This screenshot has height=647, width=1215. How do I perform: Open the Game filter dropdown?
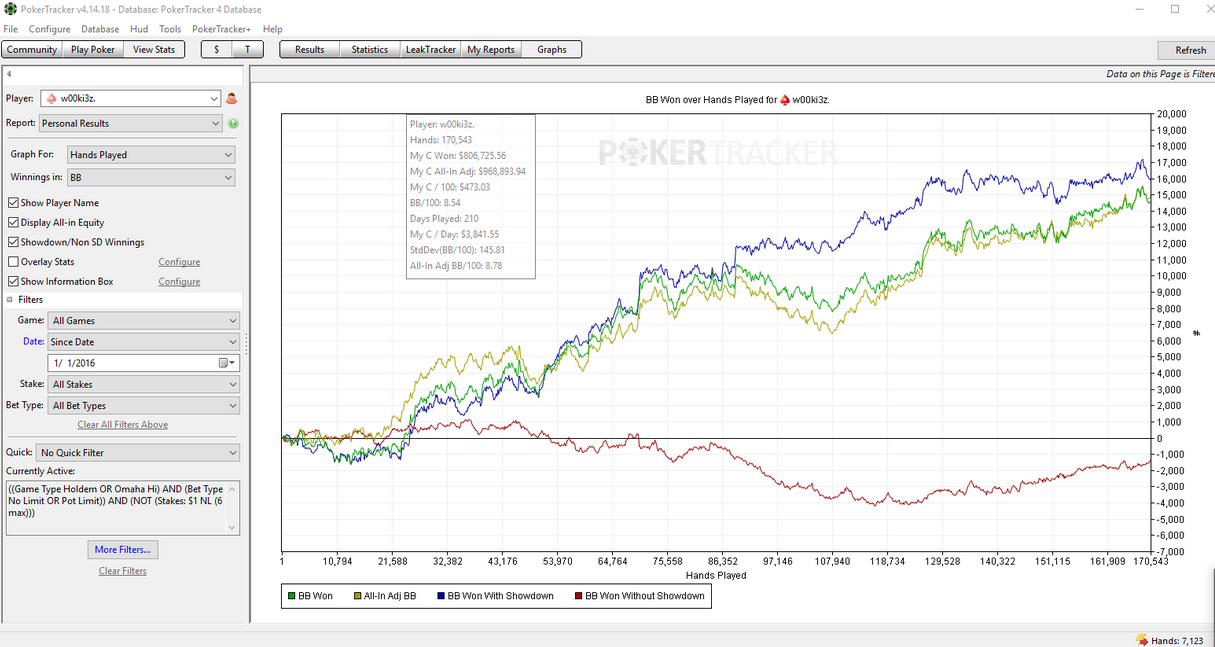145,321
